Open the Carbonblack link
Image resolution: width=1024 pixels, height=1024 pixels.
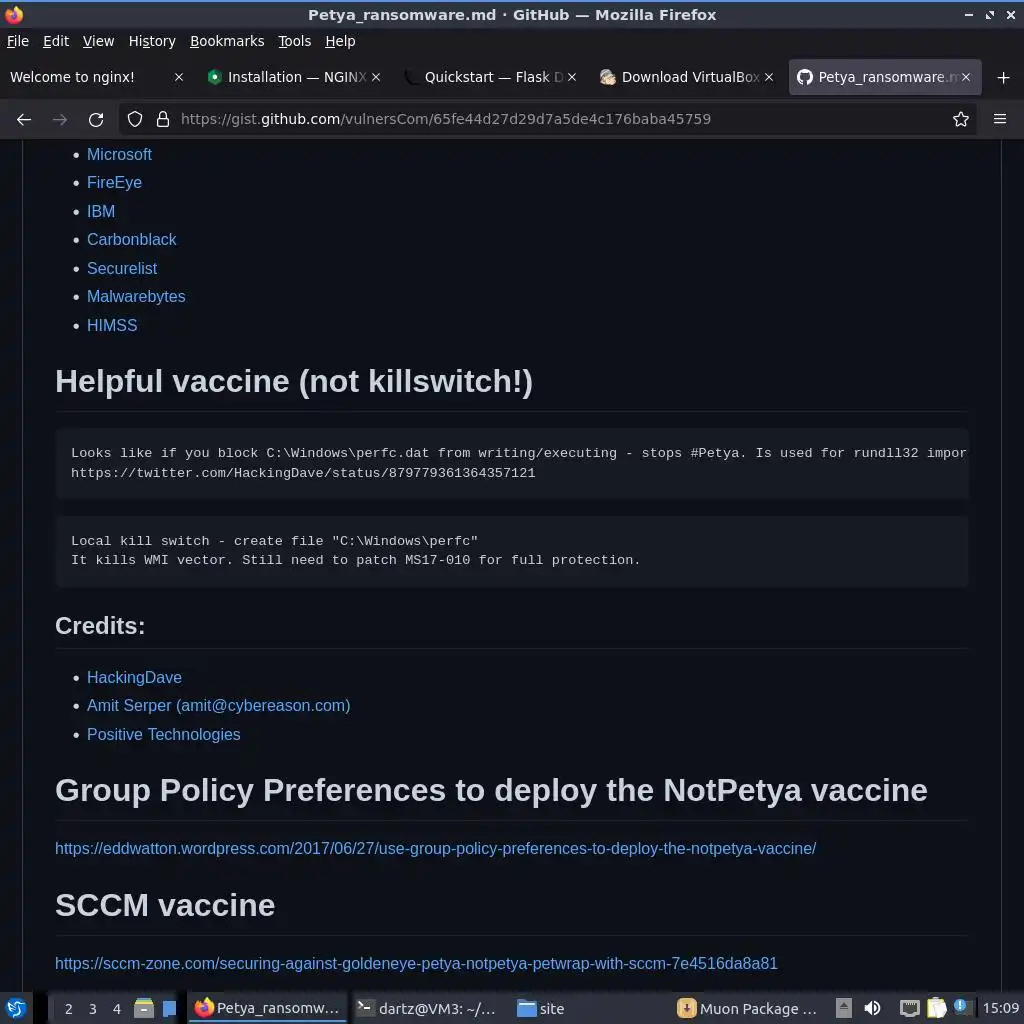pos(131,239)
